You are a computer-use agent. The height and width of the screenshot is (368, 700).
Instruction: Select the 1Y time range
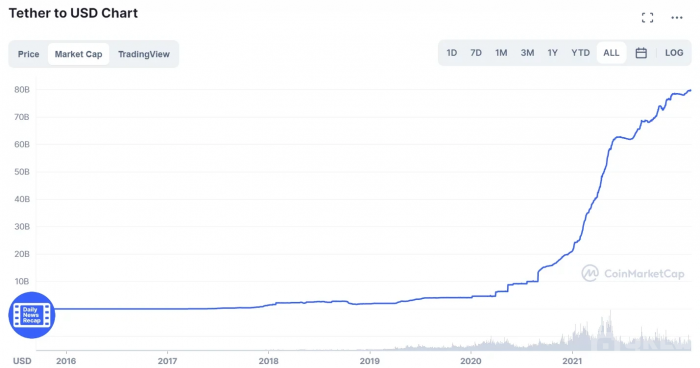click(x=553, y=53)
